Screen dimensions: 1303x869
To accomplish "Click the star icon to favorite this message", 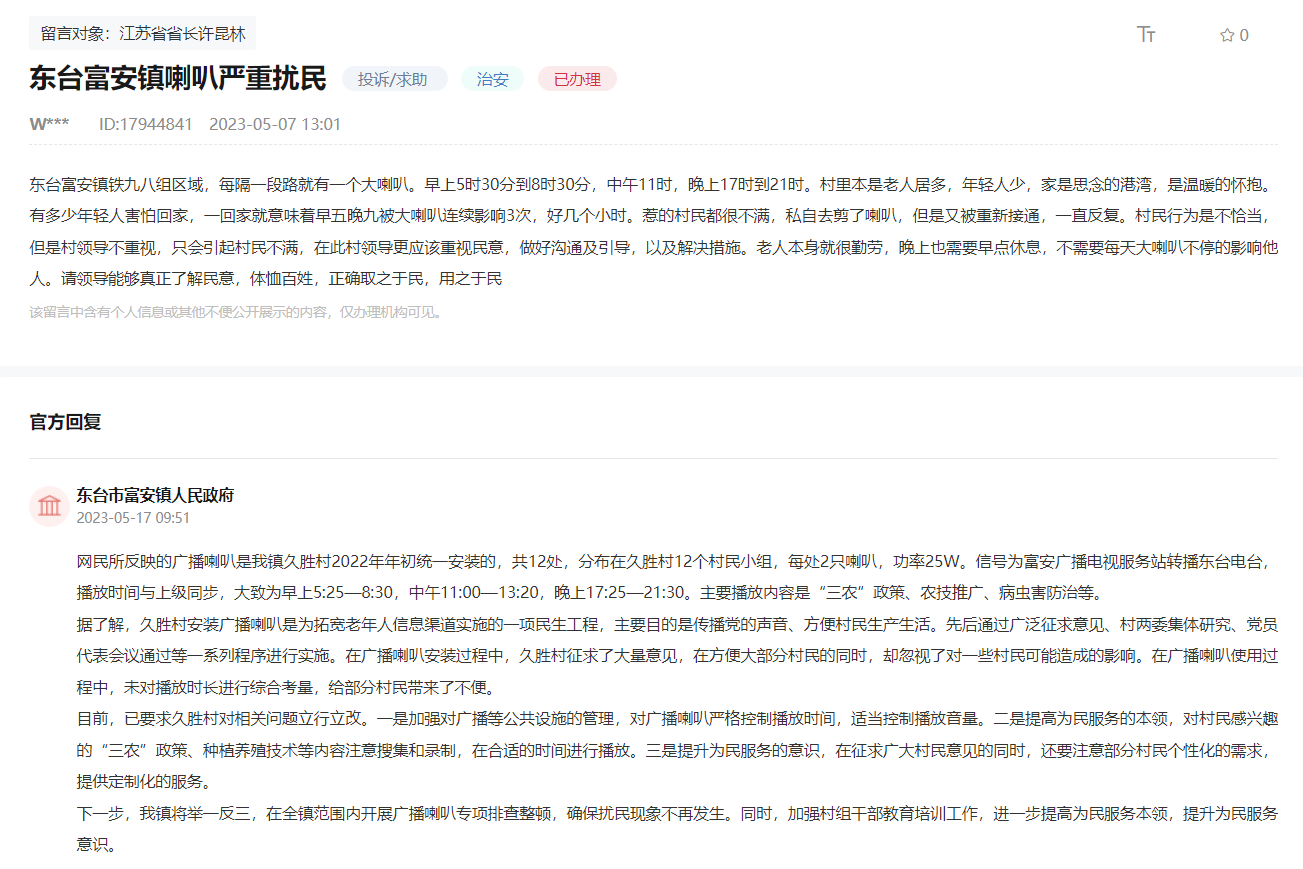I will coord(1225,33).
